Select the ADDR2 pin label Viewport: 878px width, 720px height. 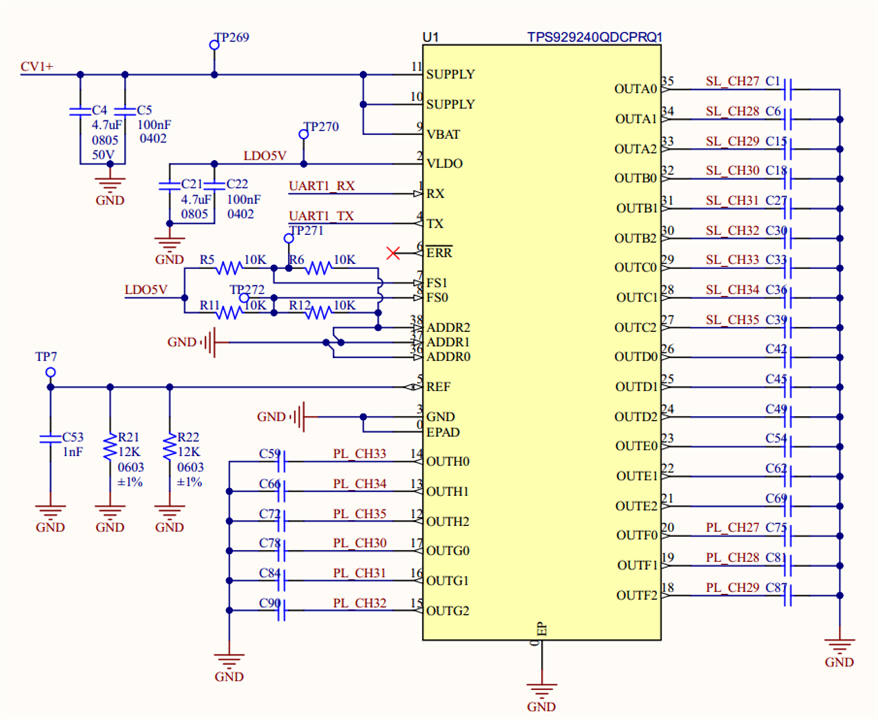coord(448,328)
